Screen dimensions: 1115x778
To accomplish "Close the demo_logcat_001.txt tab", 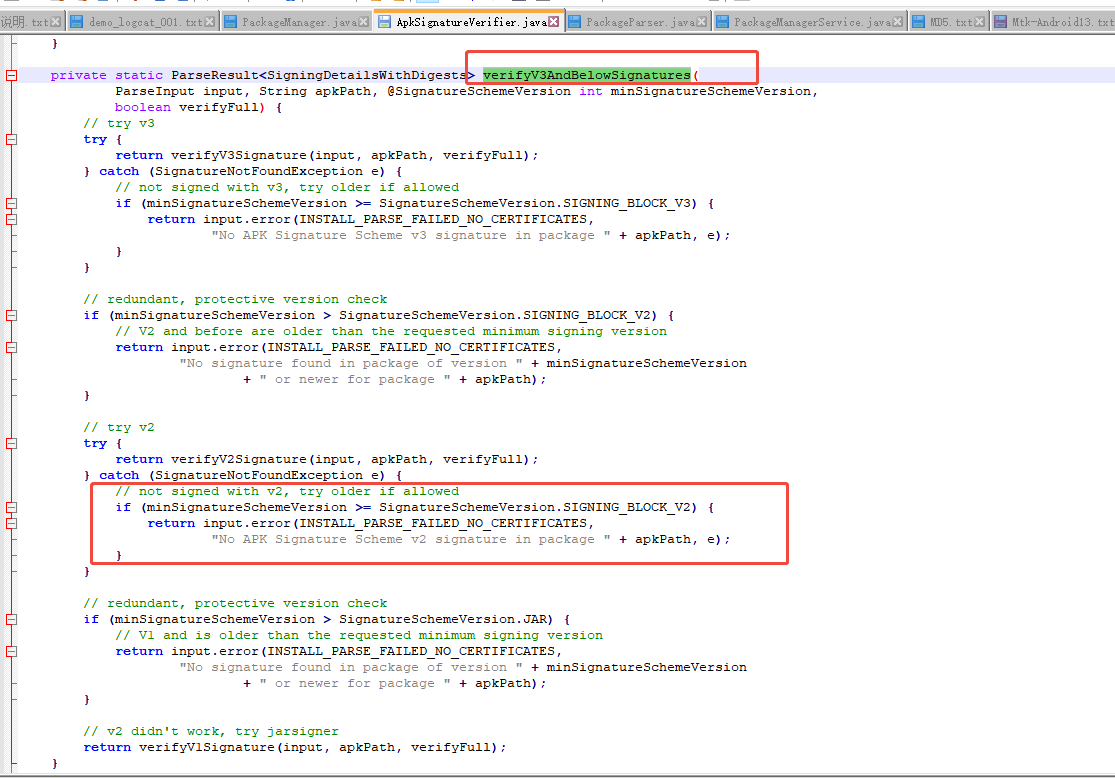I will 210,22.
